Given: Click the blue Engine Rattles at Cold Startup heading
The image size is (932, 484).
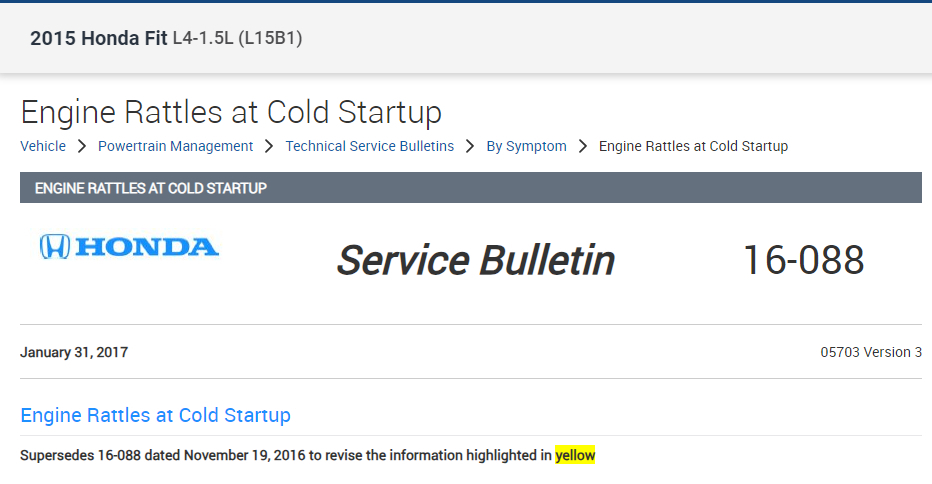Looking at the screenshot, I should (155, 415).
